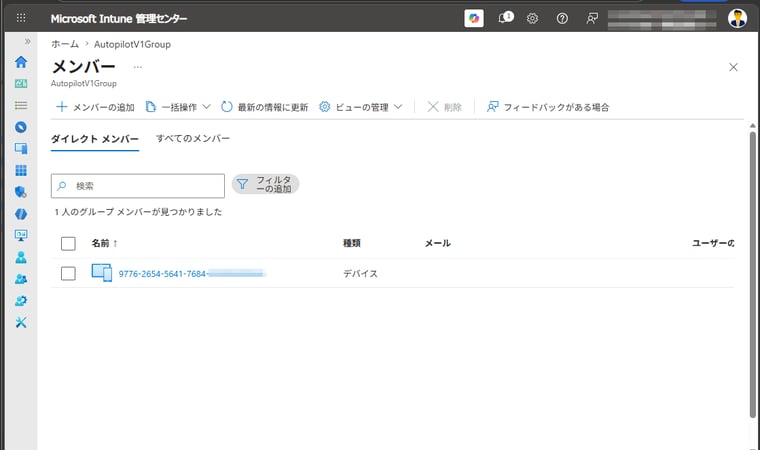This screenshot has height=450, width=760.
Task: Open Dashboard in sidebar
Action: (21, 83)
